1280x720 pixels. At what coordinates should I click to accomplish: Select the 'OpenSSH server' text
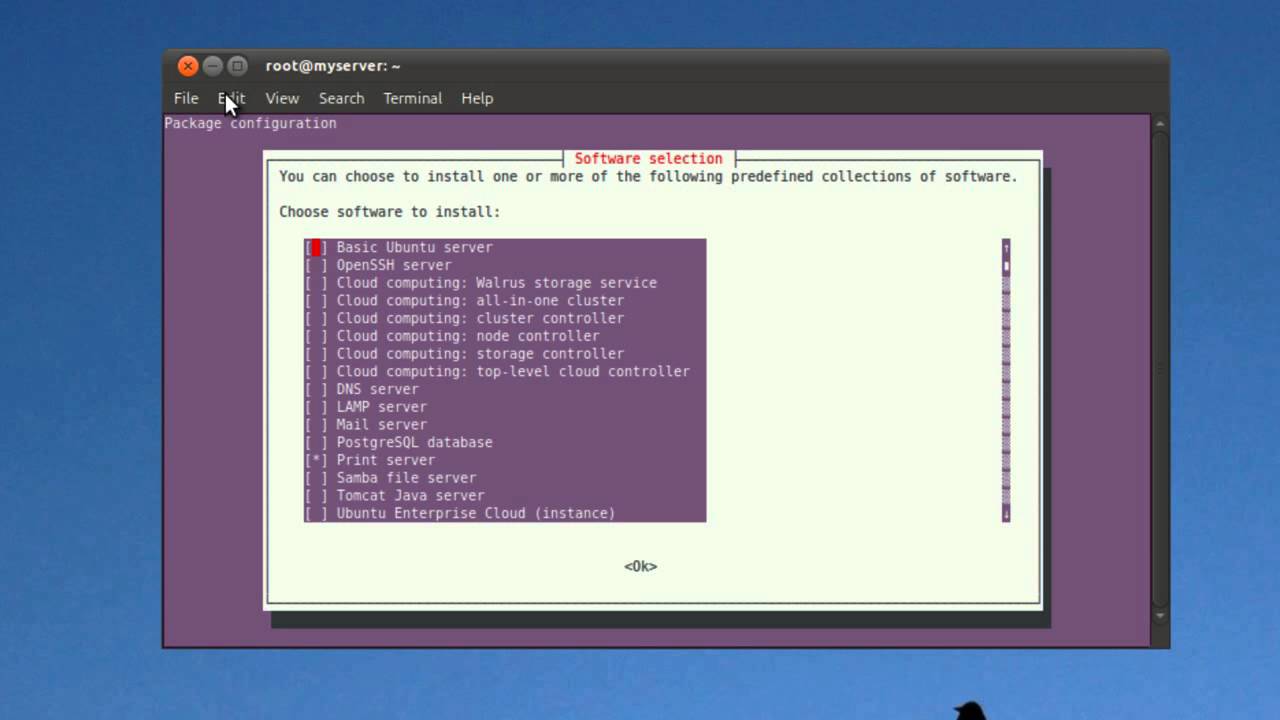click(394, 265)
